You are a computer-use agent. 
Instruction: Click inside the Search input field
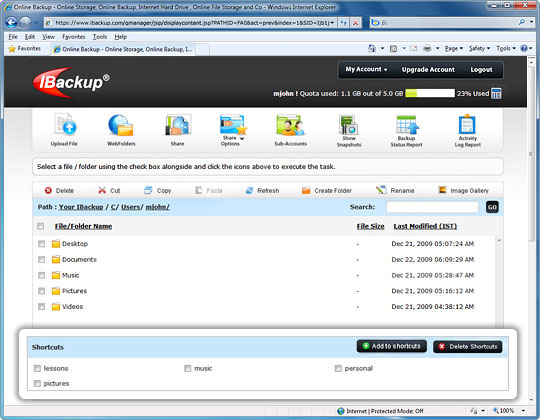[x=432, y=207]
